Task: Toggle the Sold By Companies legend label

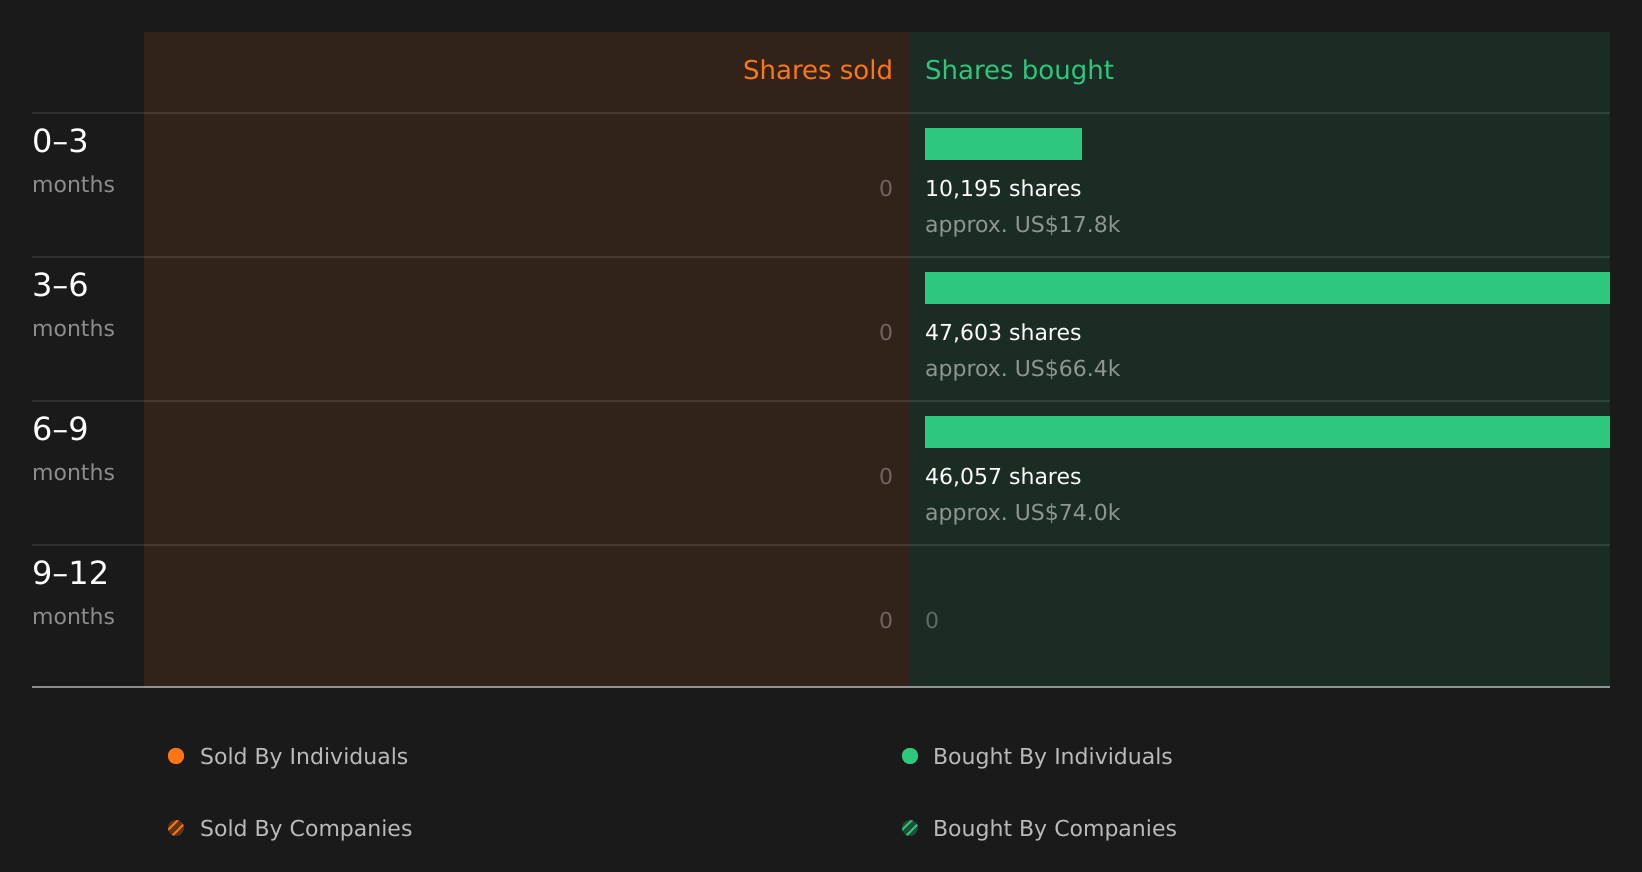Action: click(306, 829)
